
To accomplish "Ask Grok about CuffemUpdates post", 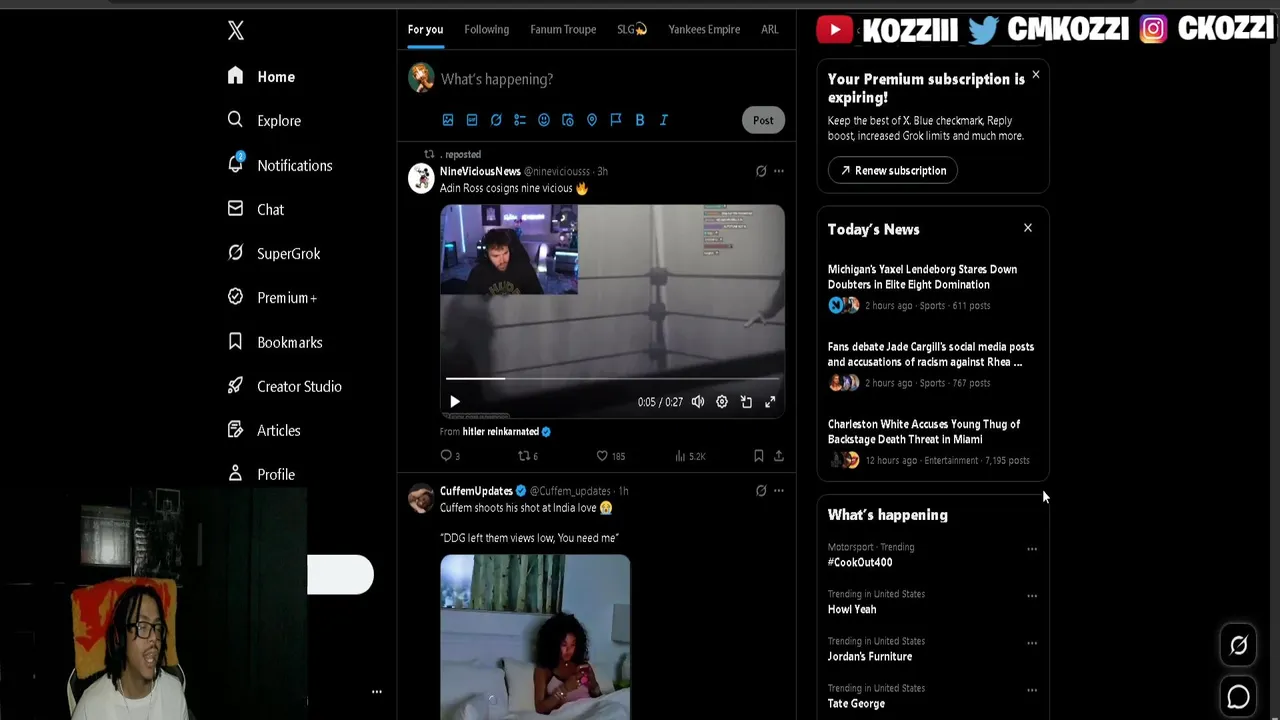I will tap(761, 491).
